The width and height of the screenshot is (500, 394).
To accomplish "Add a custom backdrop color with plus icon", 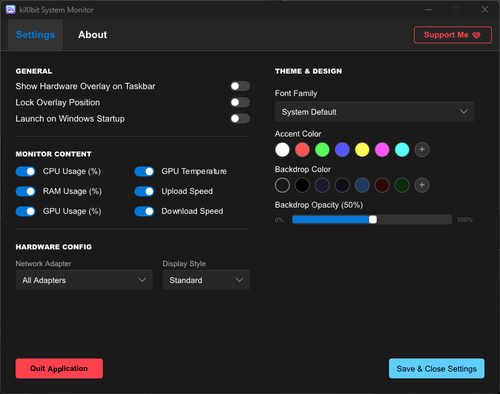I will (x=422, y=185).
